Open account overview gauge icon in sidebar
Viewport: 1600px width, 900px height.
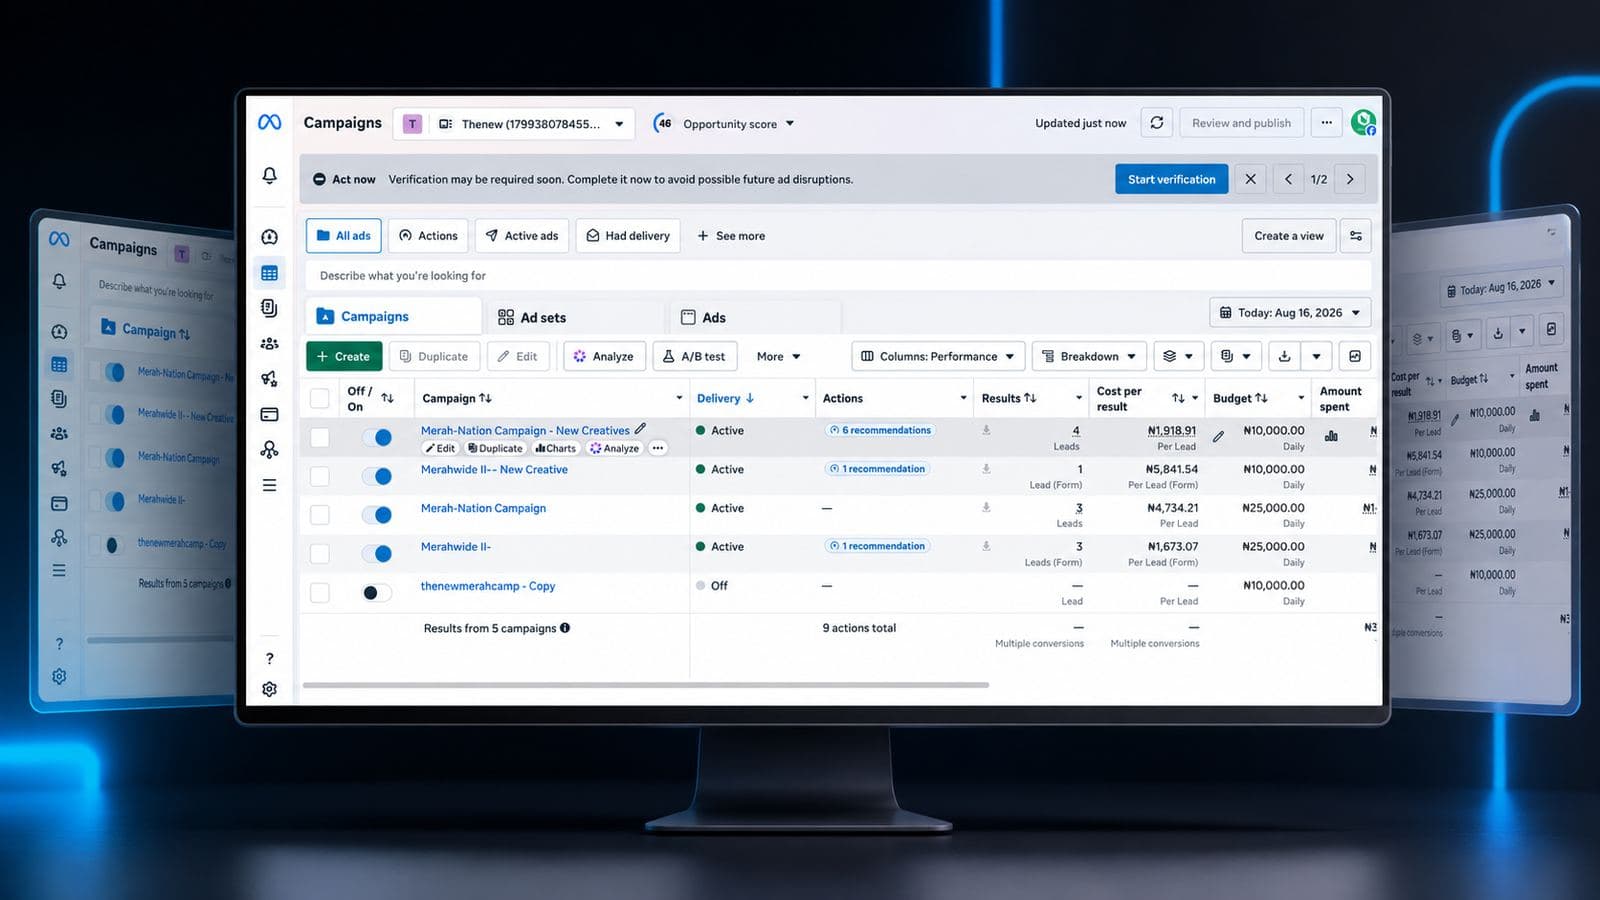[x=269, y=237]
